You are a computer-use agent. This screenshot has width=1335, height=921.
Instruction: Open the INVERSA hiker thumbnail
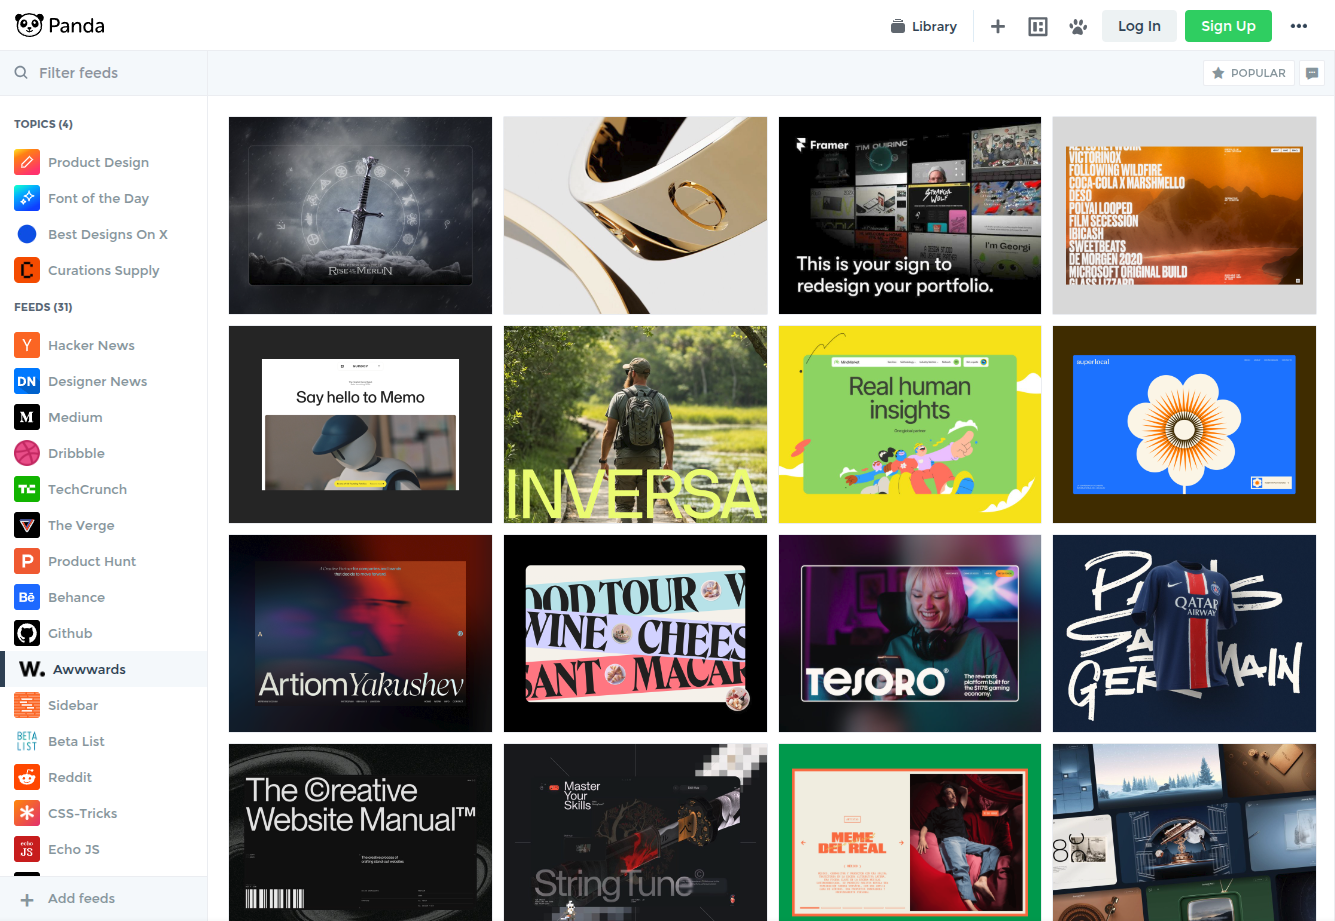click(x=635, y=424)
